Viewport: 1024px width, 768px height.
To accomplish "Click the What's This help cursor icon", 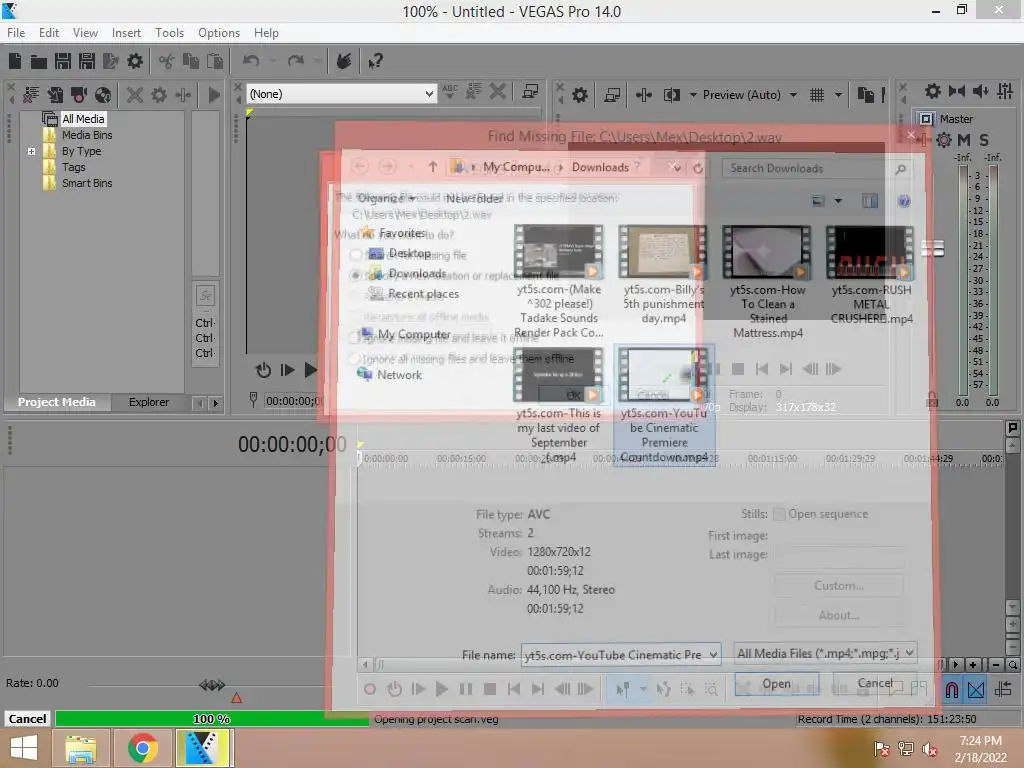I will coord(376,61).
